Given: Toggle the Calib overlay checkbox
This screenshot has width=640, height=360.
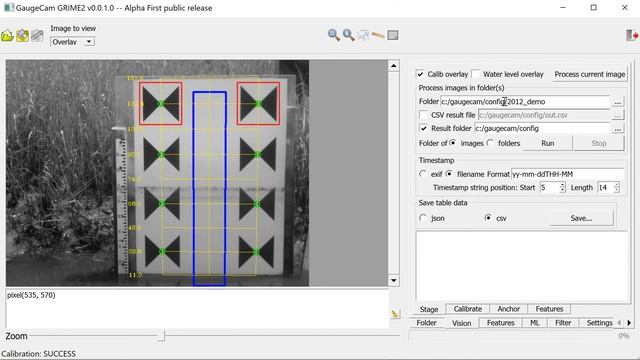Looking at the screenshot, I should point(420,74).
